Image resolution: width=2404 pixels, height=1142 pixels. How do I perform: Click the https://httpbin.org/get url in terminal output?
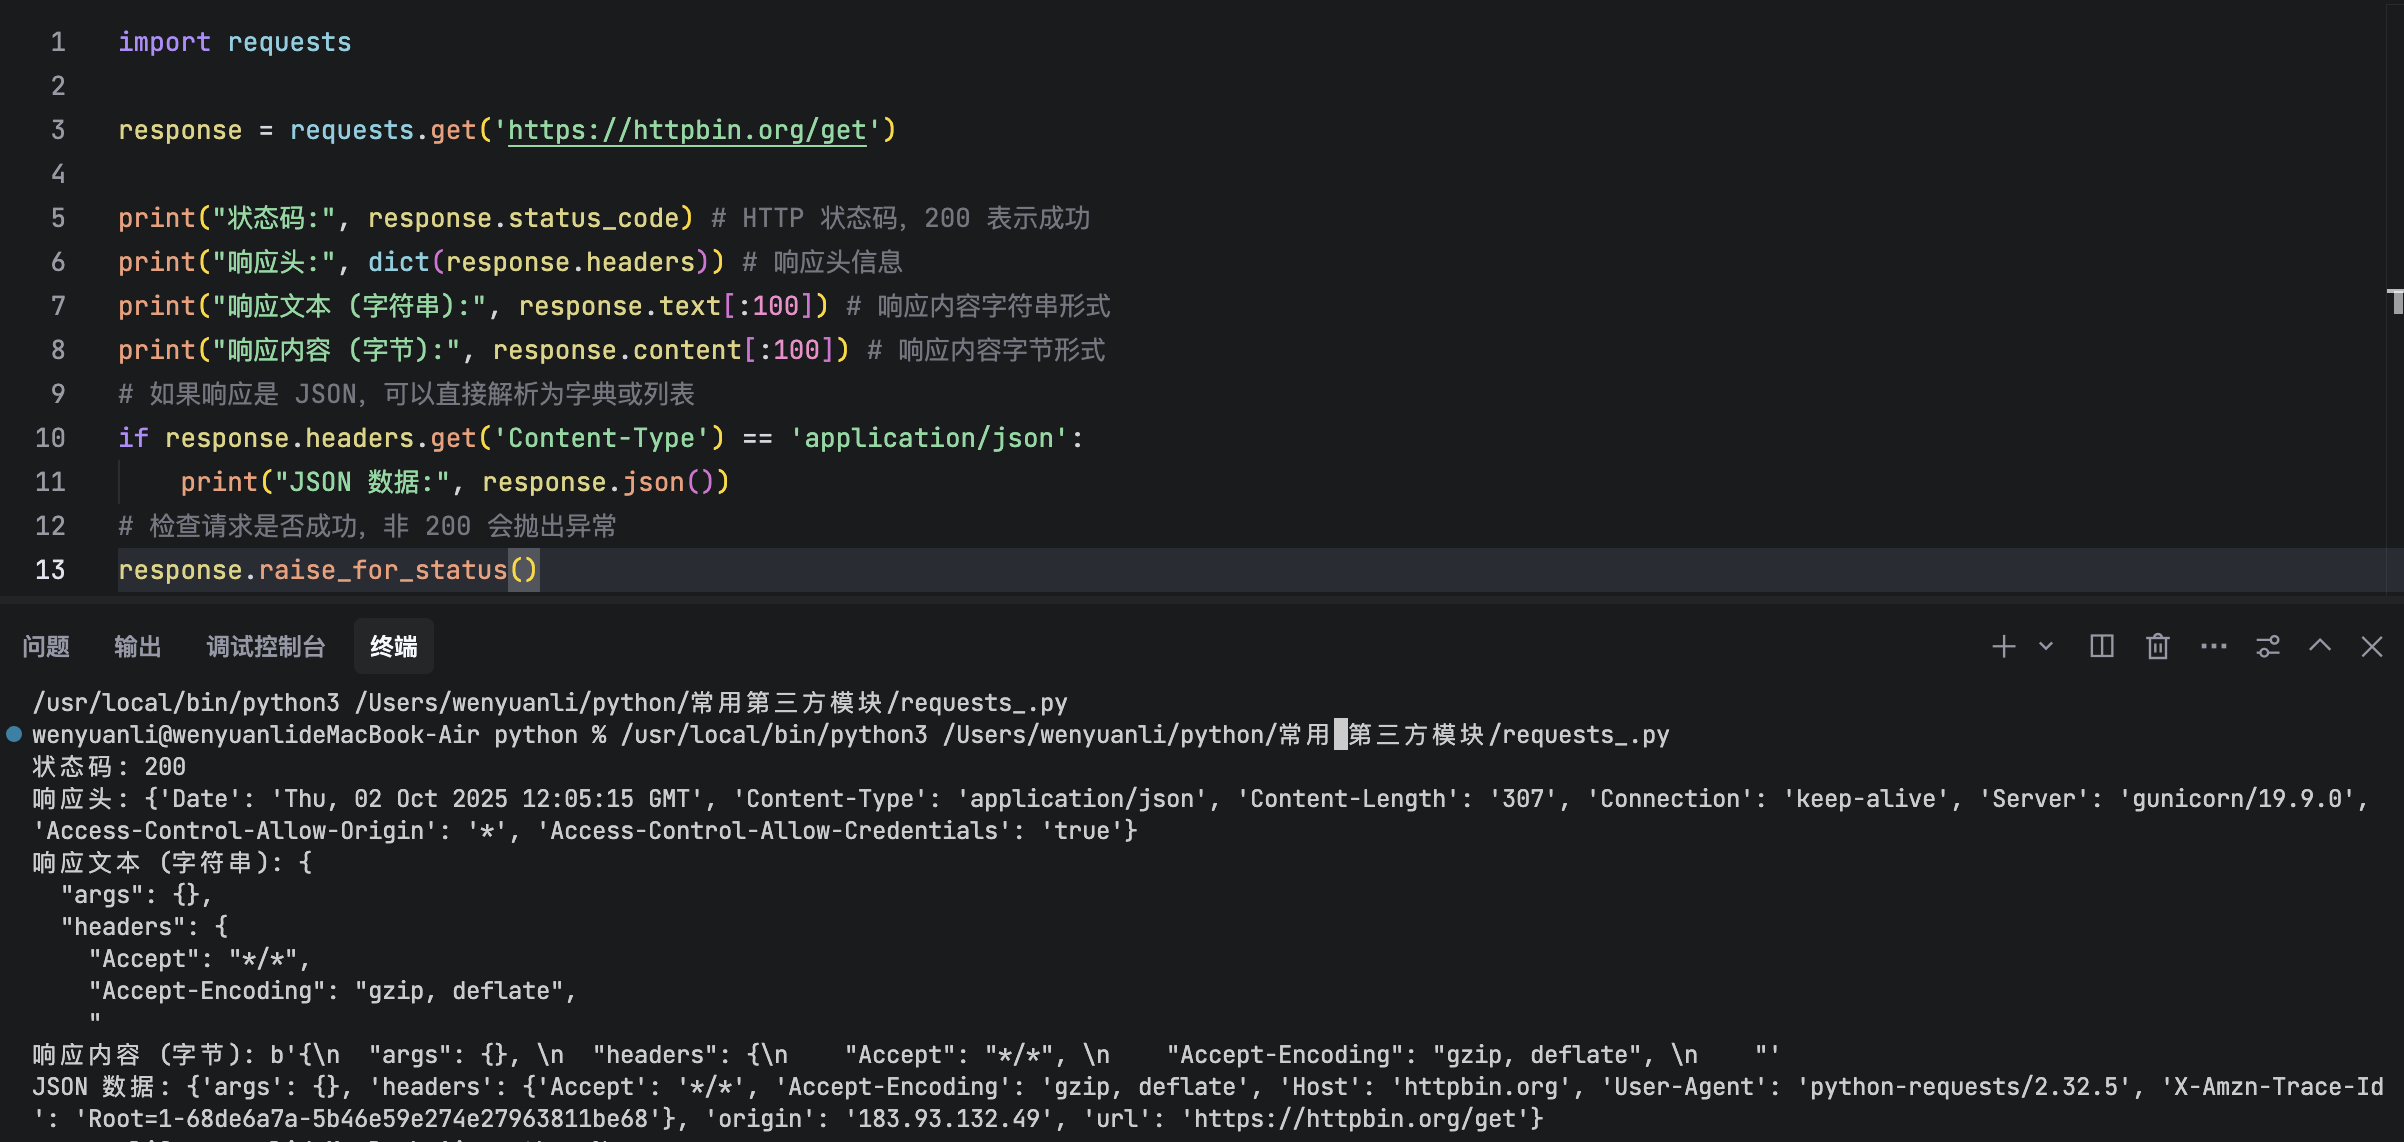(x=1355, y=1118)
